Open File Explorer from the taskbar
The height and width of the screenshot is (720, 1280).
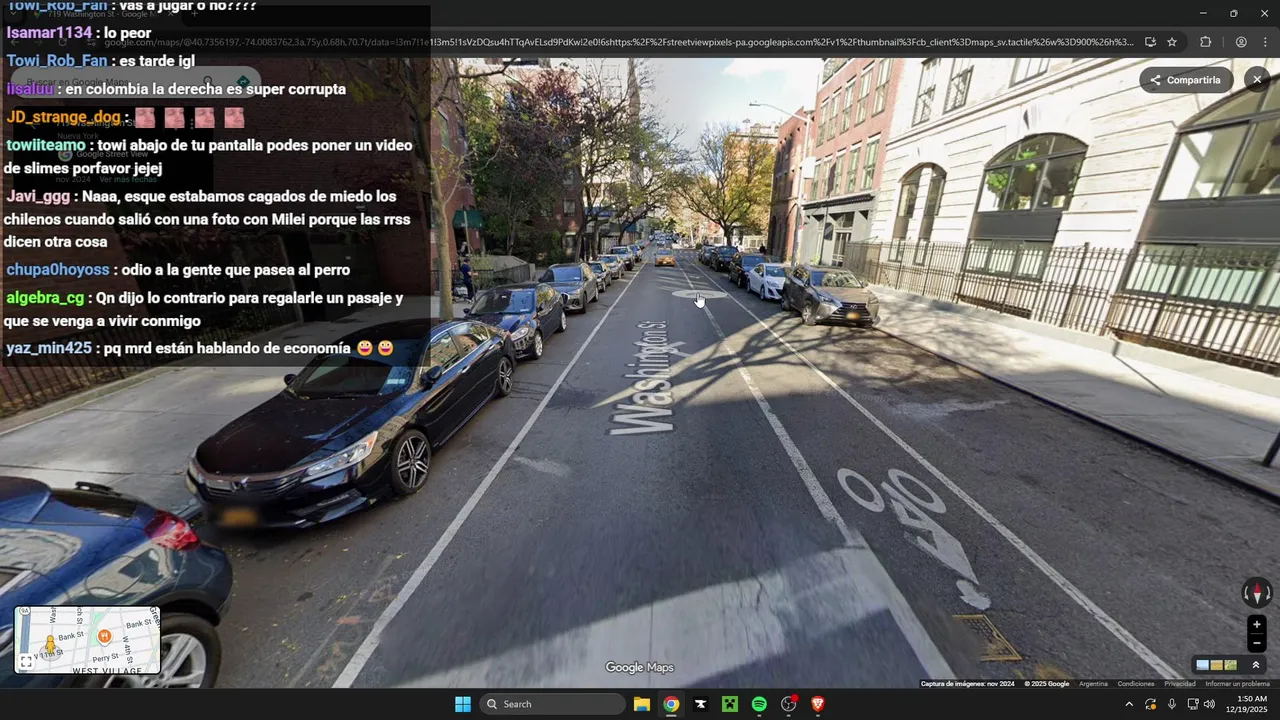point(642,704)
